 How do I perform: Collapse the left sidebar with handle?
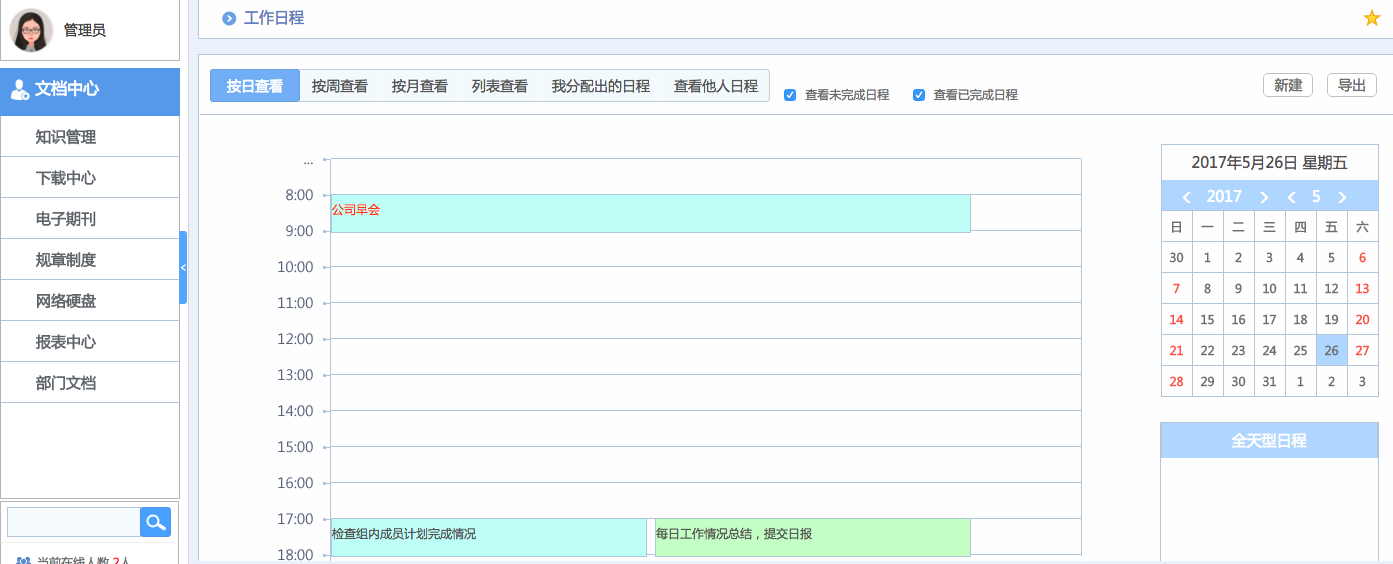183,267
